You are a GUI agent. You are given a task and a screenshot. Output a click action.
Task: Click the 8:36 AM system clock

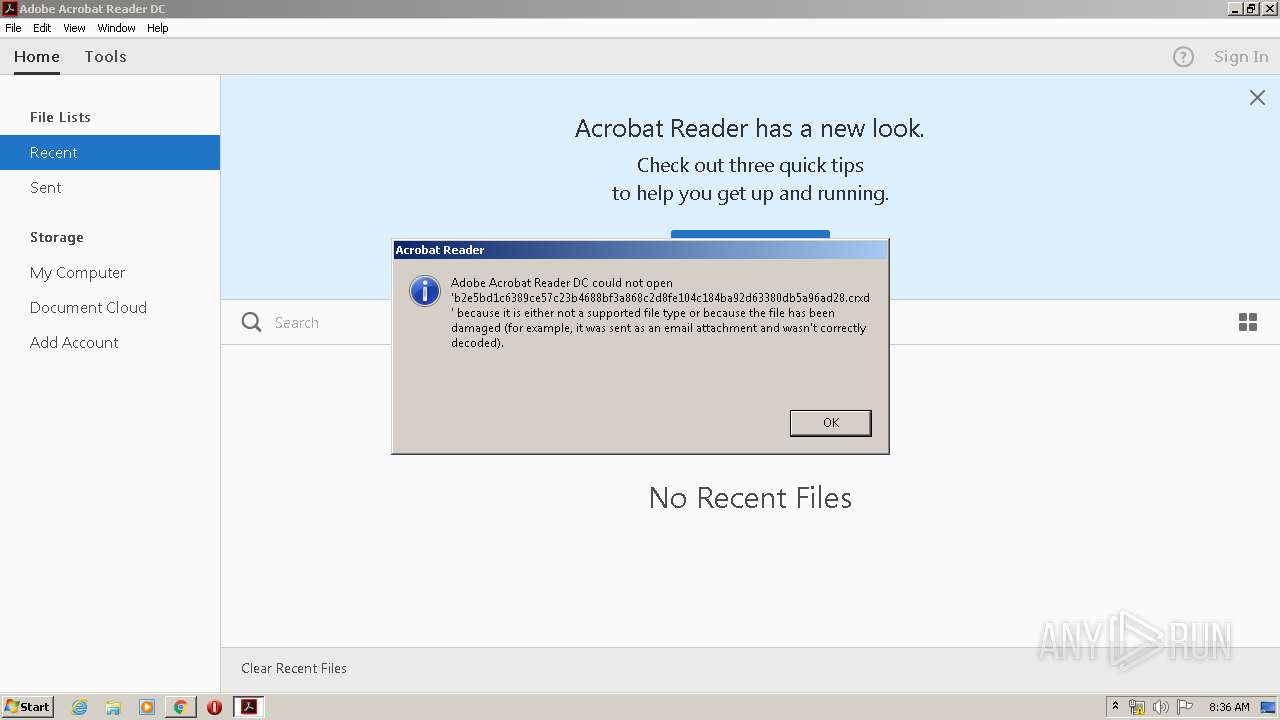(x=1229, y=707)
